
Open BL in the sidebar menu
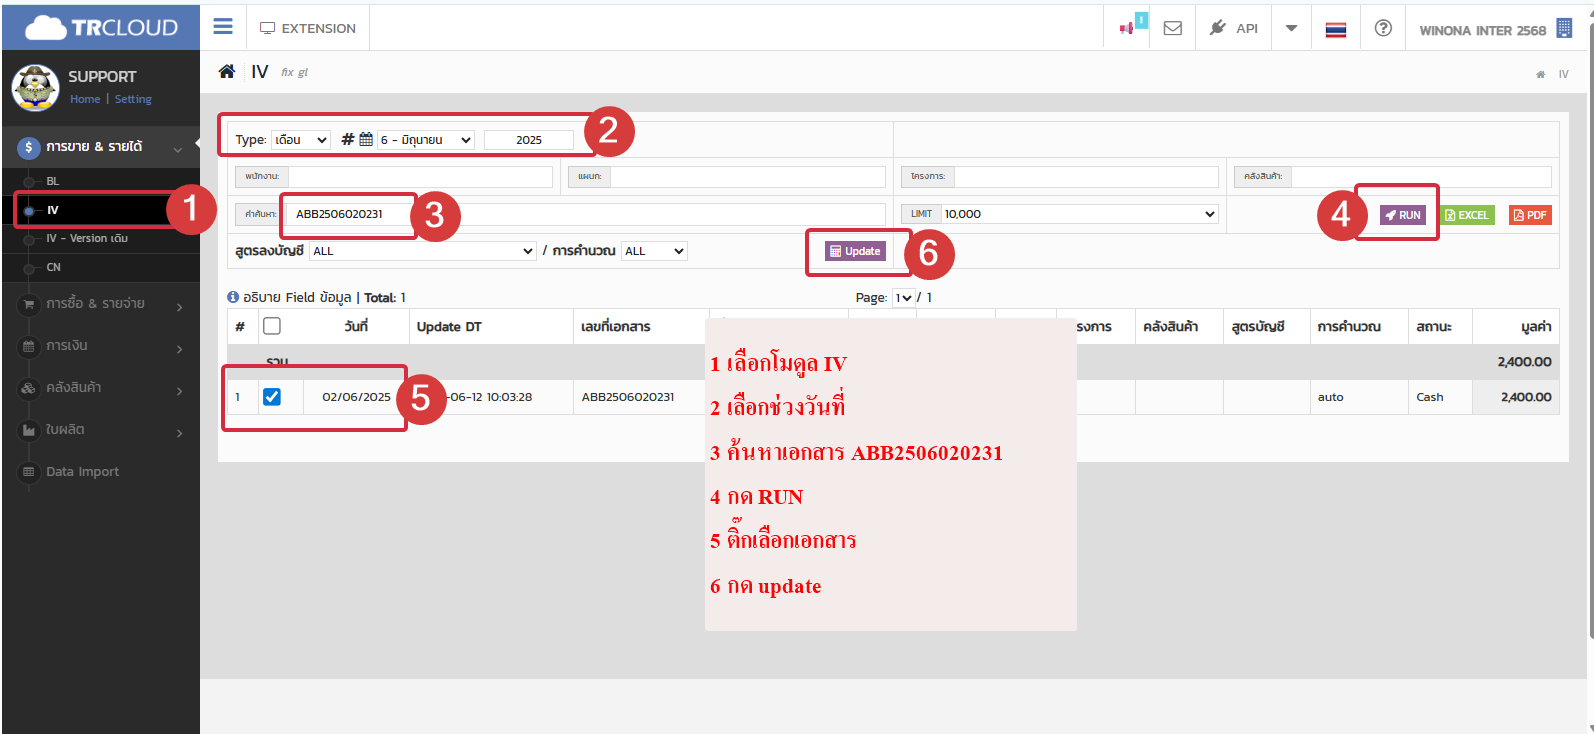53,181
